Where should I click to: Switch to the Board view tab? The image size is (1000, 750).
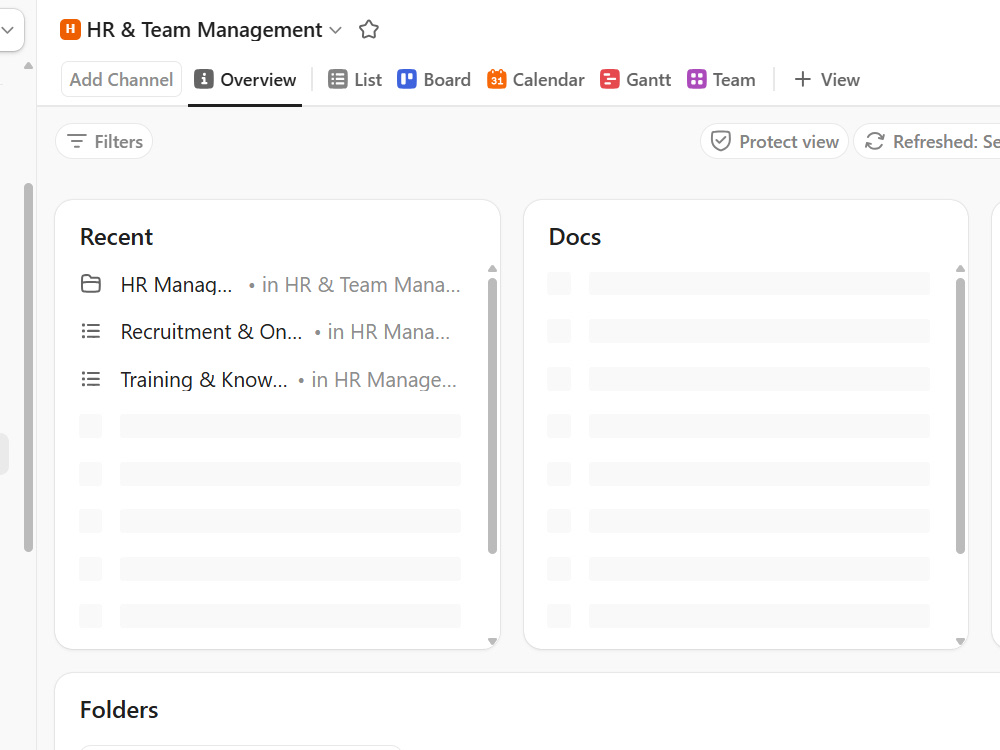tap(434, 80)
